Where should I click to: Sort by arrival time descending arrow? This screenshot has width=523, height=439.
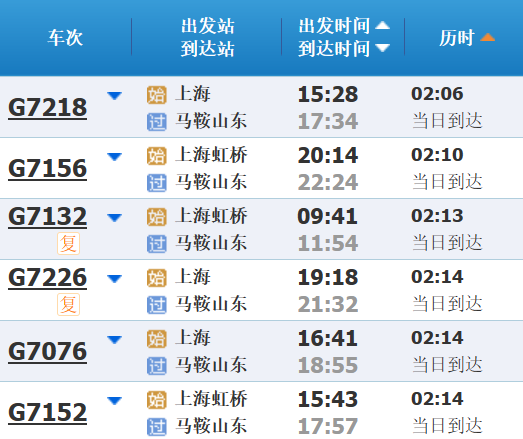(x=382, y=48)
